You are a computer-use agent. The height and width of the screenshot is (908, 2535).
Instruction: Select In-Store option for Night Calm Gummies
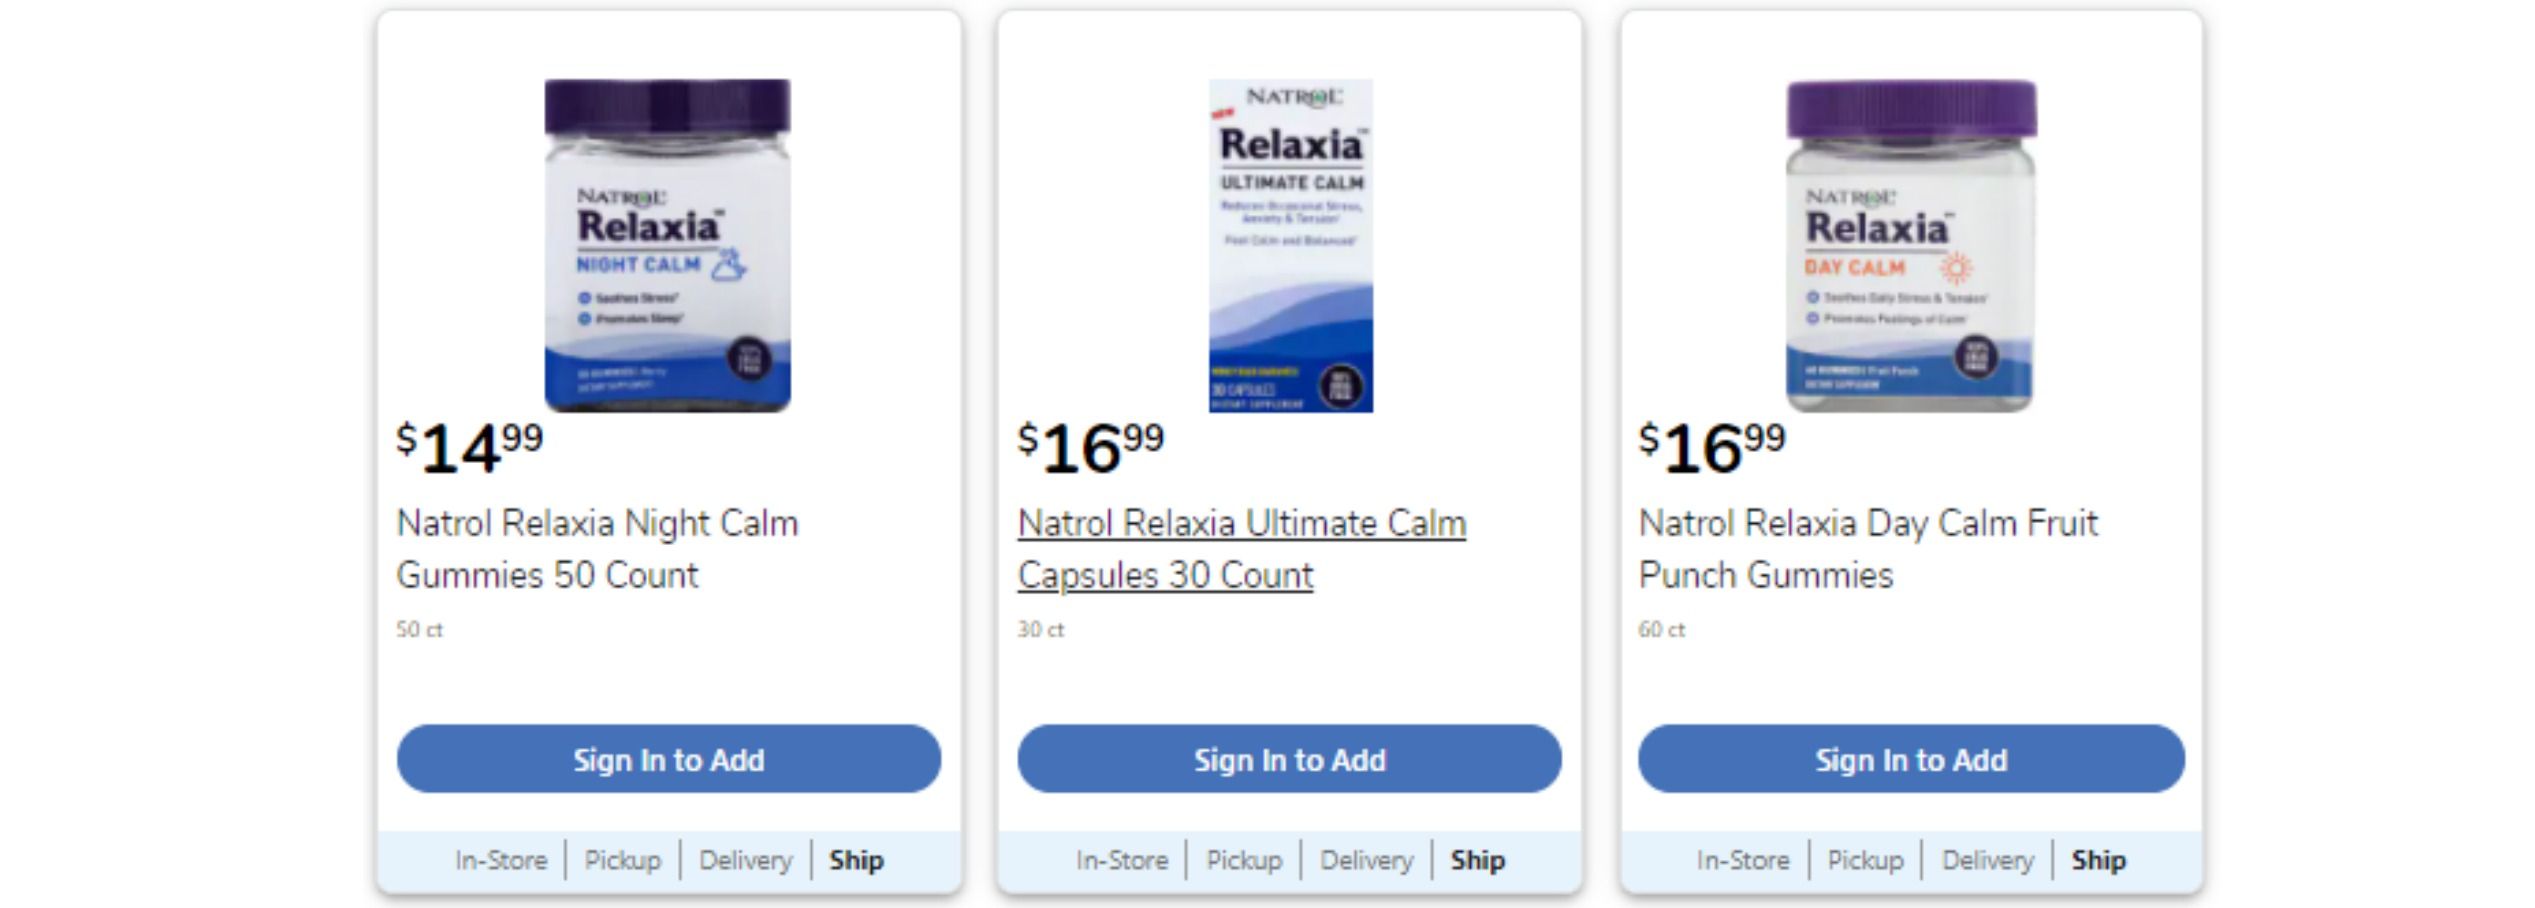click(501, 860)
